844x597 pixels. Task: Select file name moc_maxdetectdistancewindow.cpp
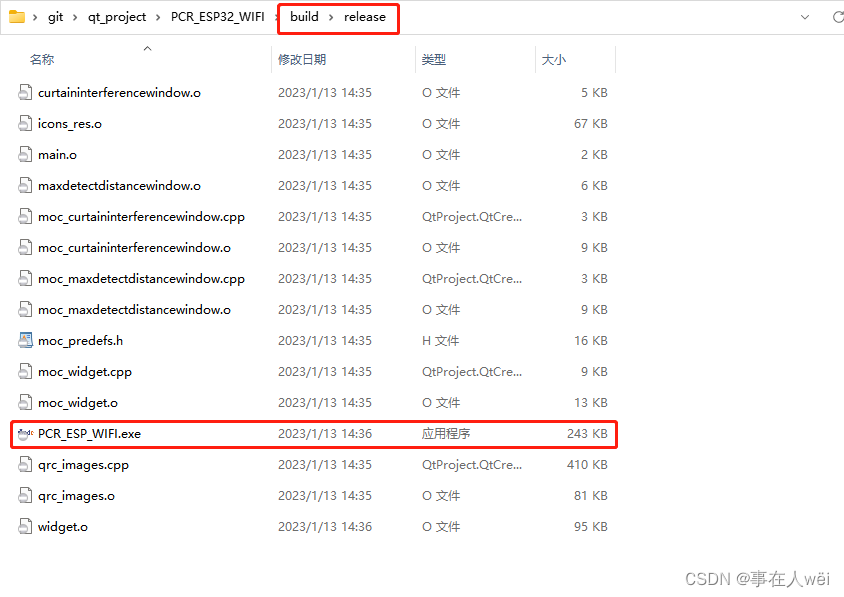tap(141, 279)
